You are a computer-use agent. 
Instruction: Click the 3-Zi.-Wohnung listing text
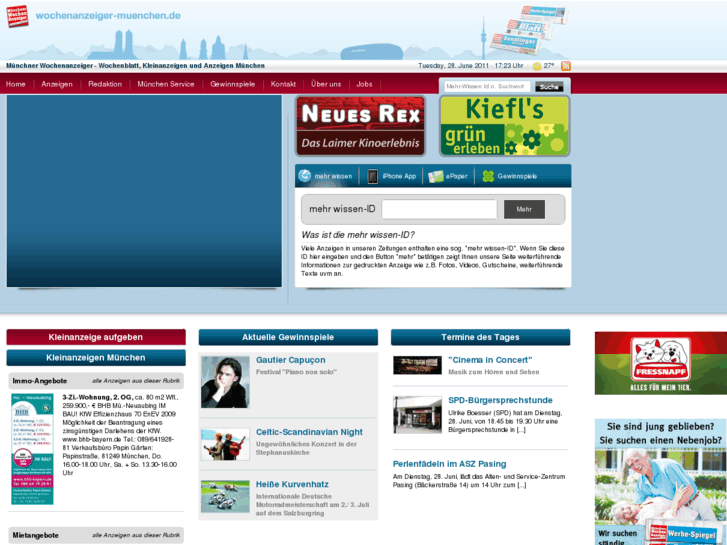click(x=120, y=435)
